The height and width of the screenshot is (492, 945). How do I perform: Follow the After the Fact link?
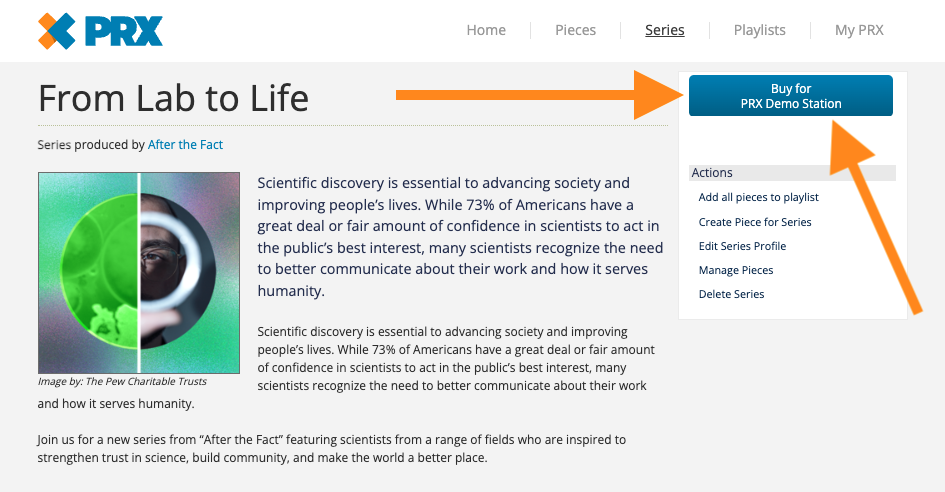click(185, 145)
